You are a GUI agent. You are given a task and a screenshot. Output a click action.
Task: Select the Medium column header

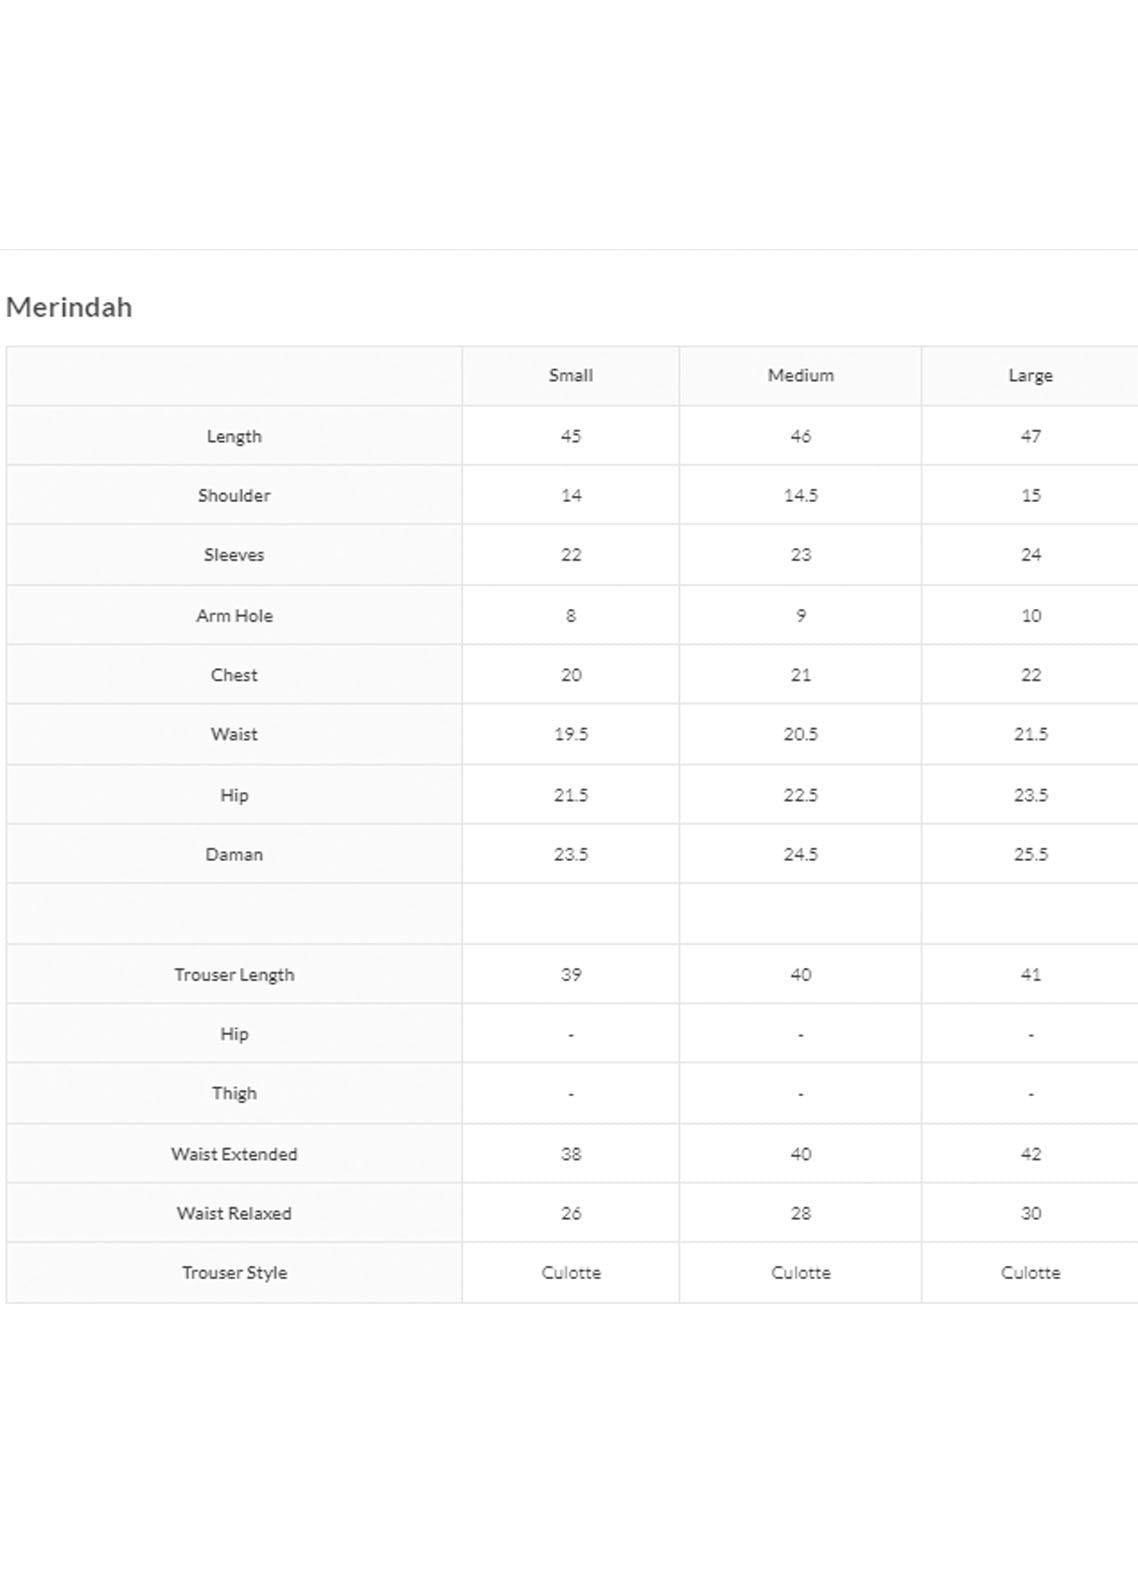pos(800,376)
